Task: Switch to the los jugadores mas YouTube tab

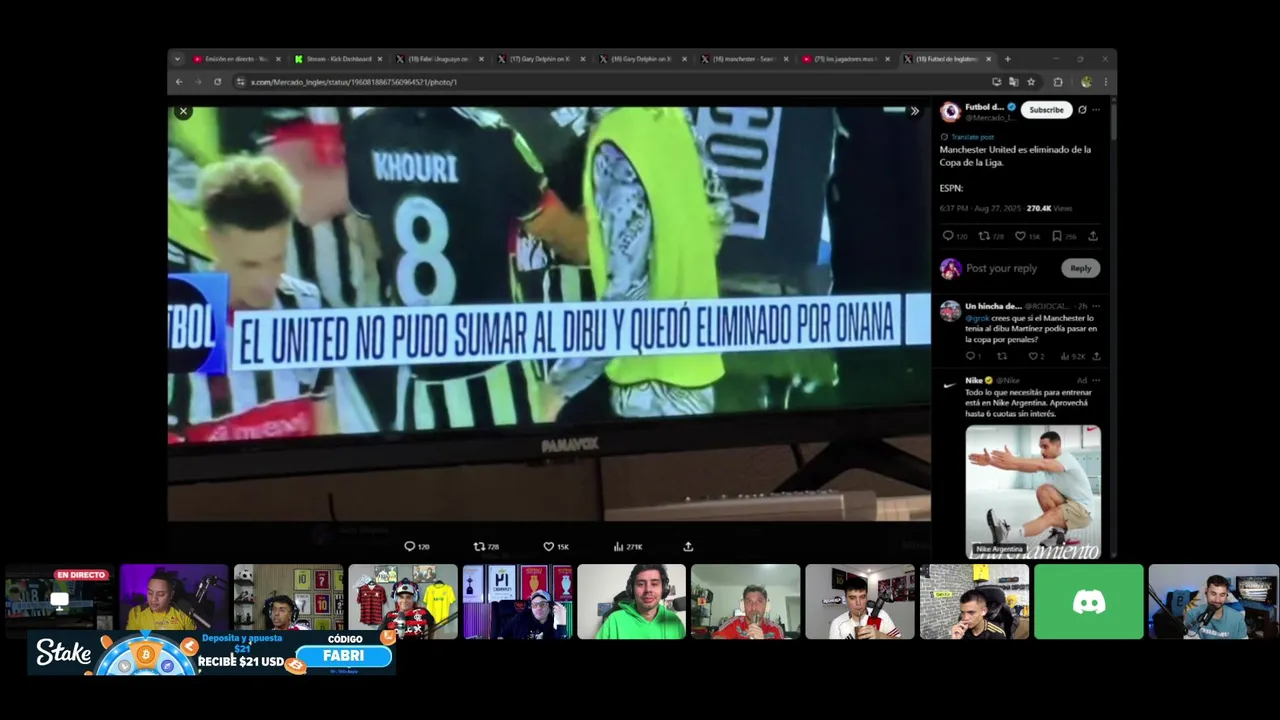Action: [x=845, y=59]
